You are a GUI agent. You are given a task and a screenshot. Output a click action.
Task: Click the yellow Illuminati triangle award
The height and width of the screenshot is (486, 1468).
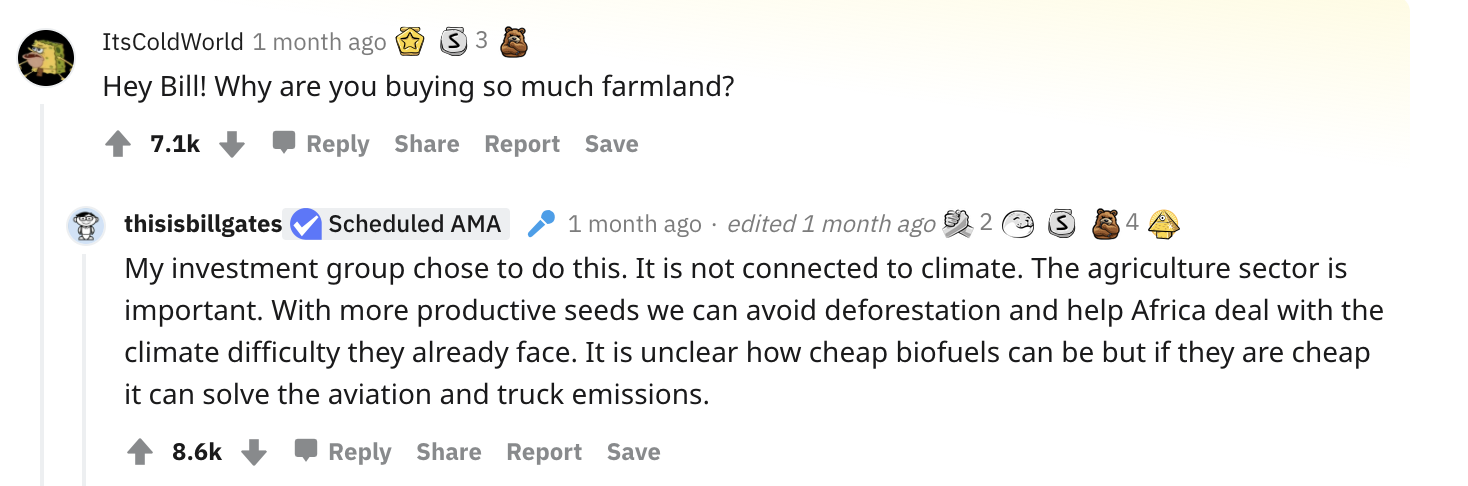(x=1161, y=223)
